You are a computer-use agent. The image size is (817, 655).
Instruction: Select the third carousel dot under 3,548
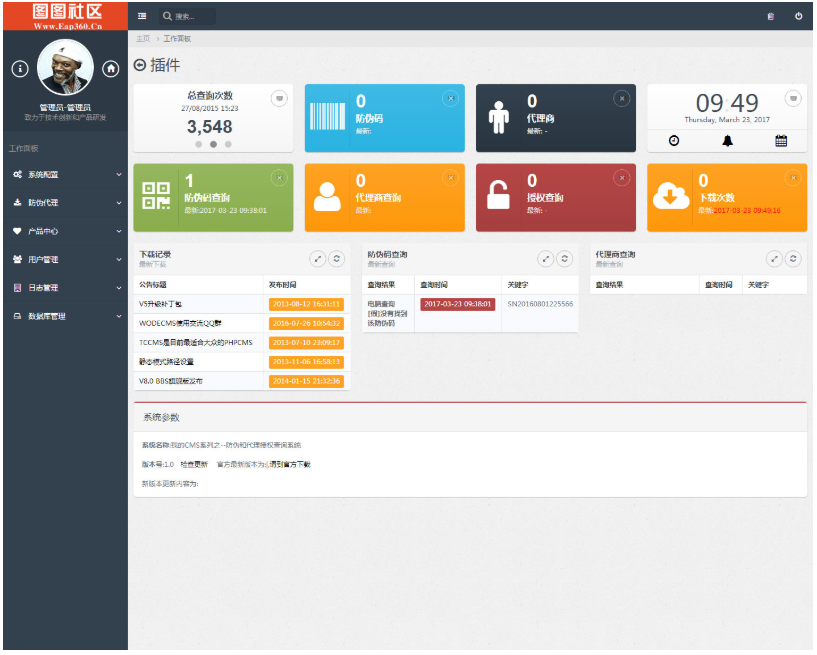click(228, 144)
